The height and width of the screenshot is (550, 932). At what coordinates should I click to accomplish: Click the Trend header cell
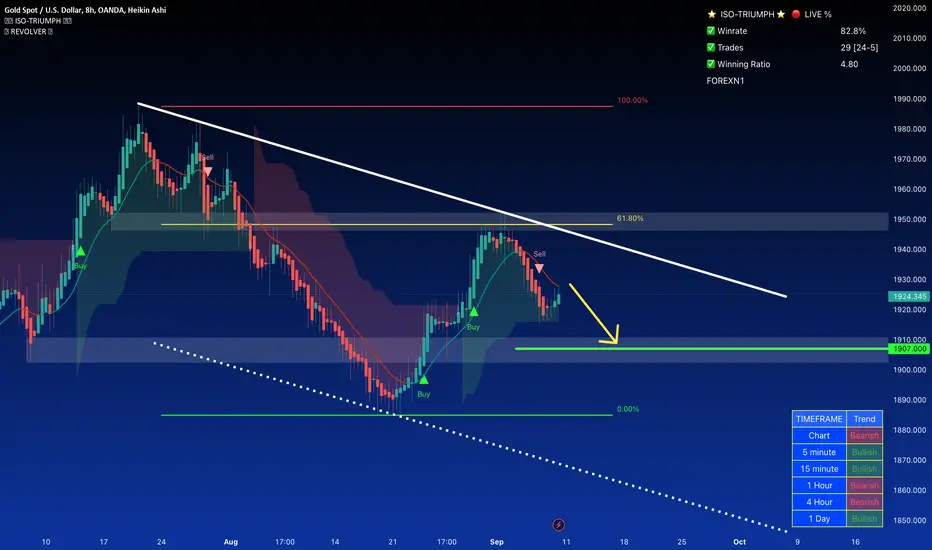(x=864, y=419)
